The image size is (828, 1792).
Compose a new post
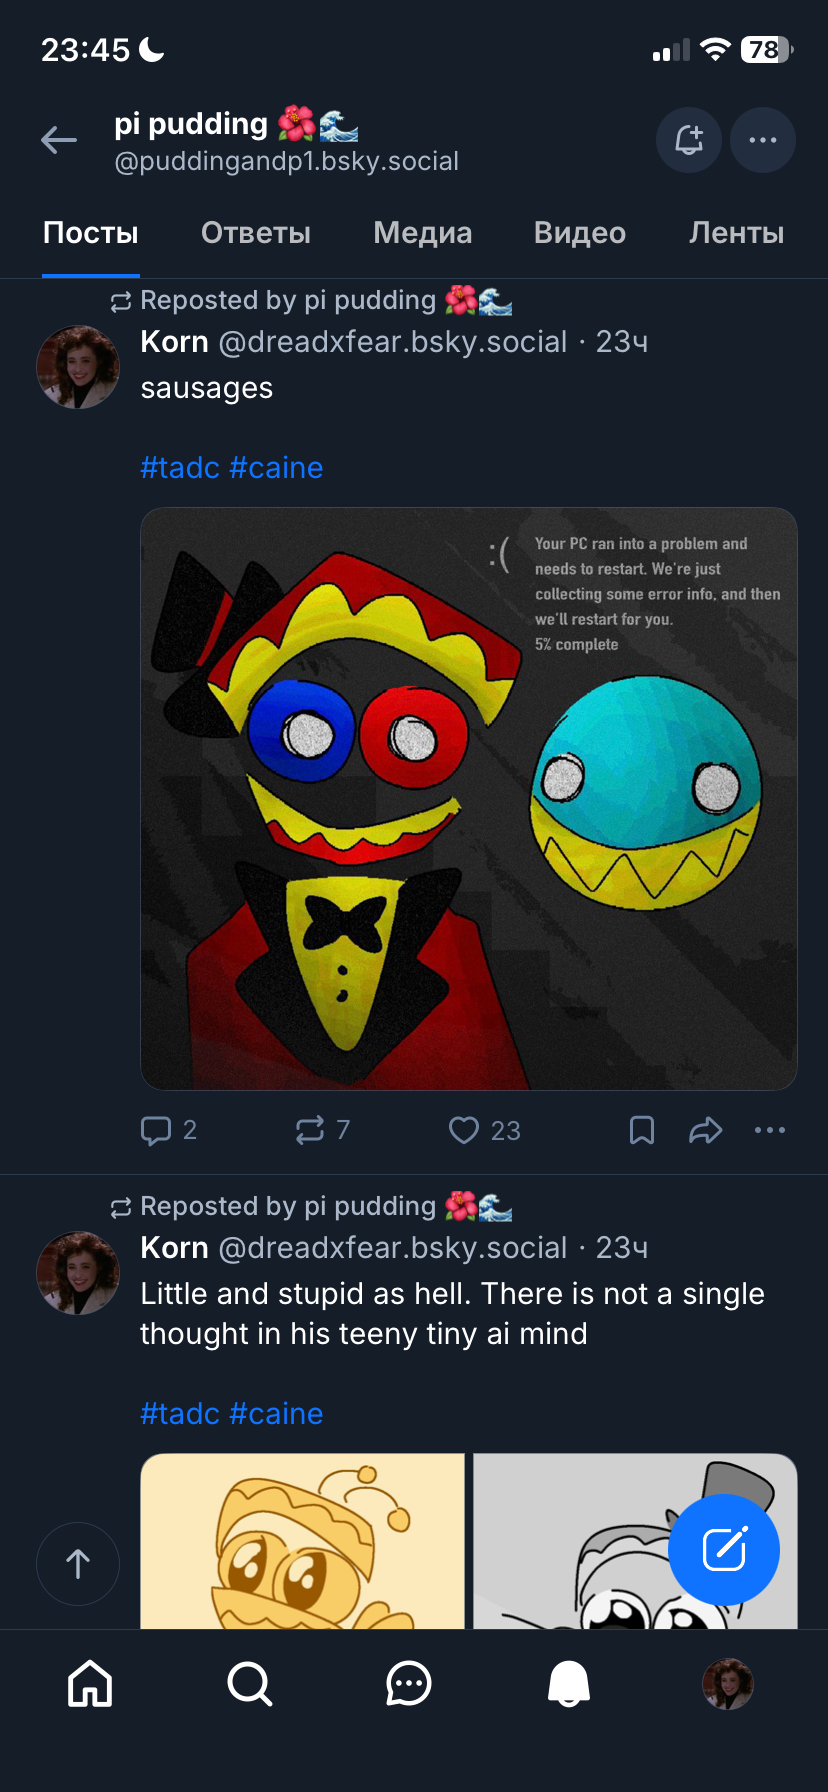pyautogui.click(x=724, y=1549)
